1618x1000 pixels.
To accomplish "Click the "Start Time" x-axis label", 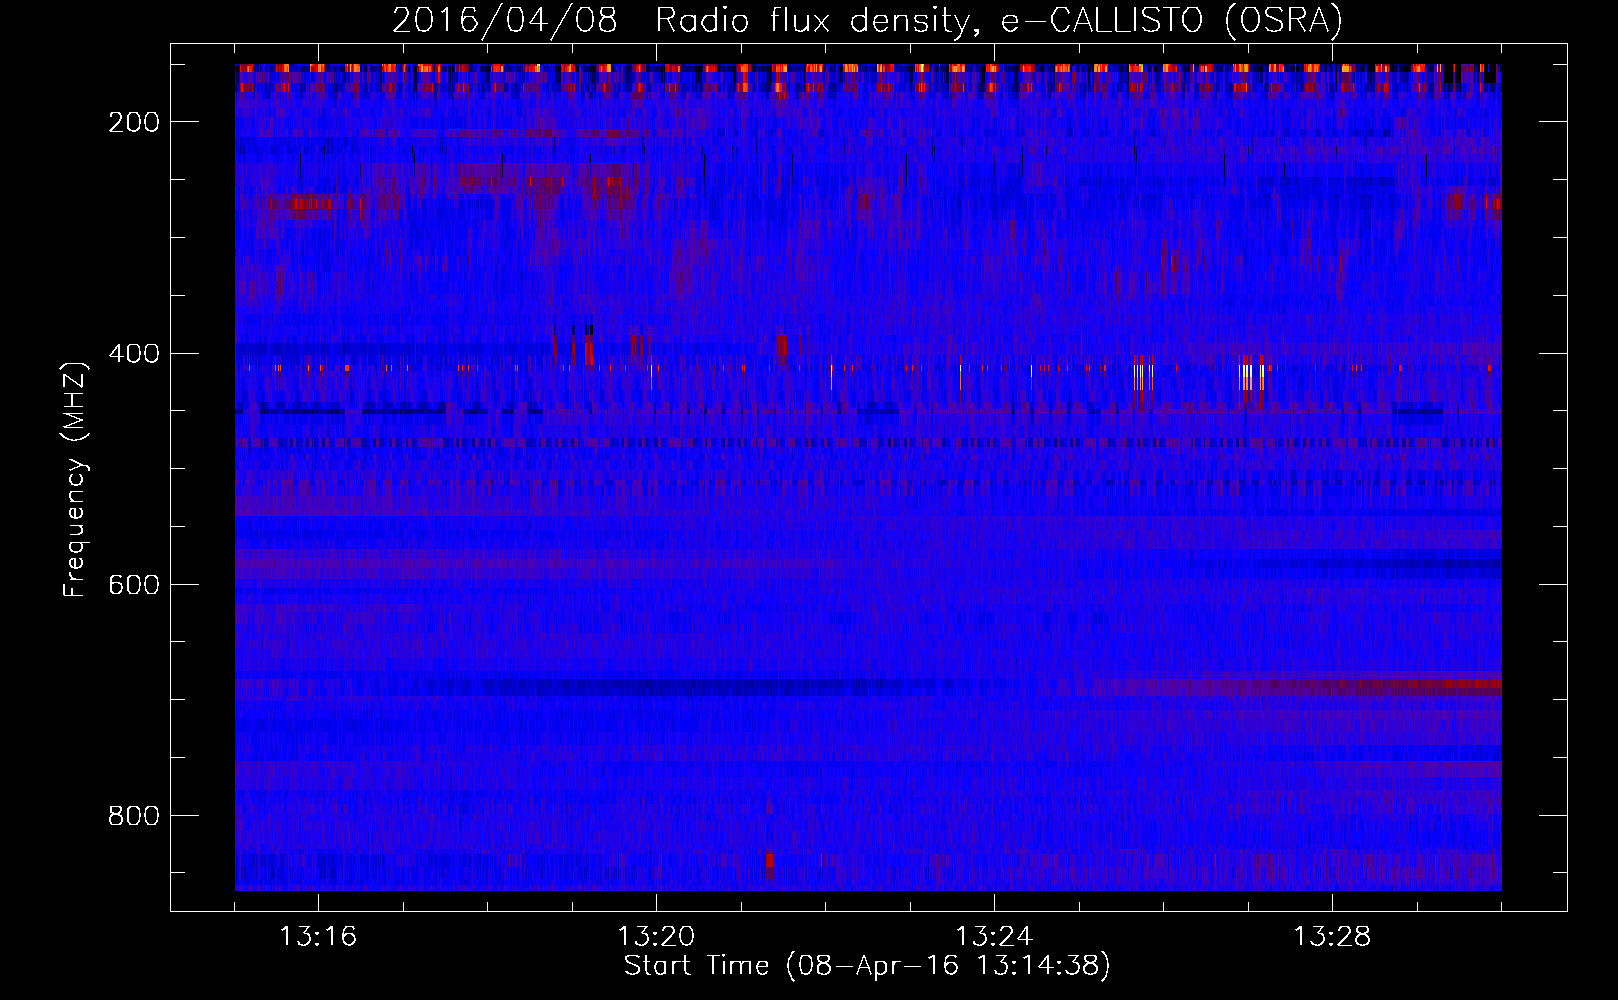I will point(867,965).
